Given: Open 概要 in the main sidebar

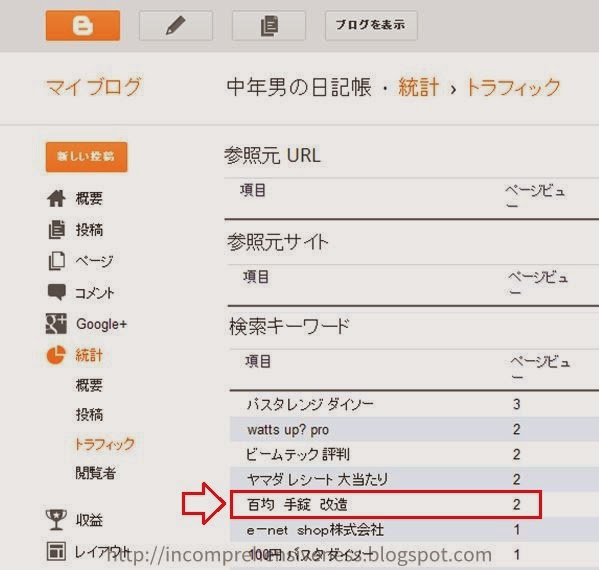Looking at the screenshot, I should point(89,198).
